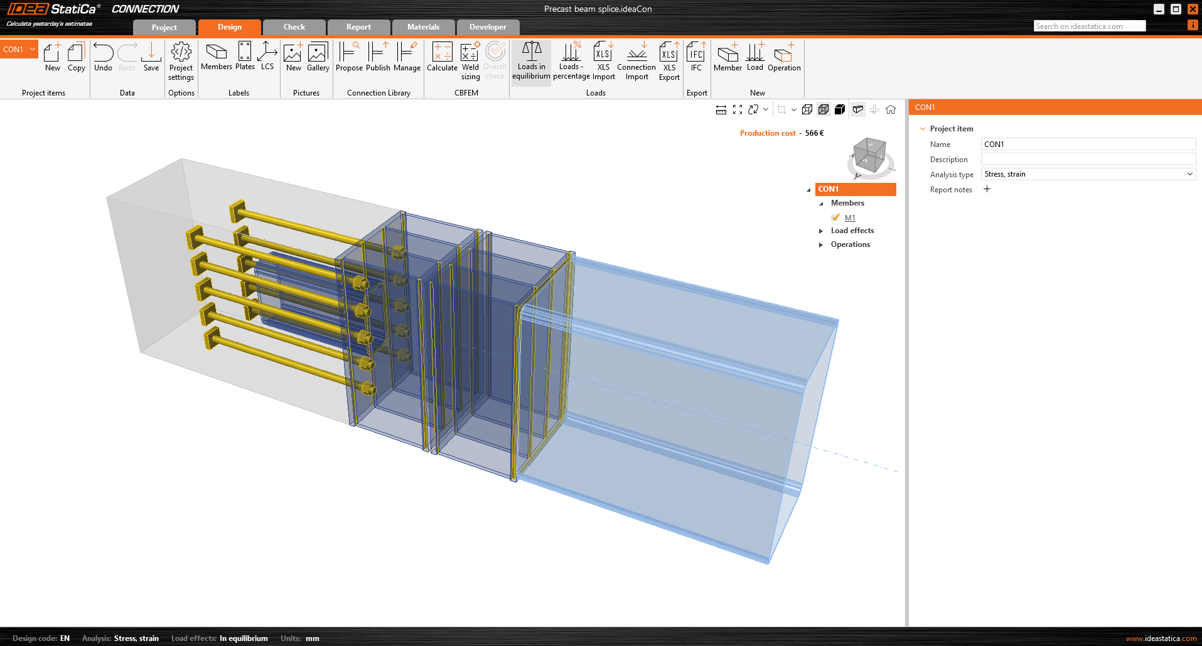The width and height of the screenshot is (1202, 646).
Task: Toggle LCS labels display
Action: (267, 57)
